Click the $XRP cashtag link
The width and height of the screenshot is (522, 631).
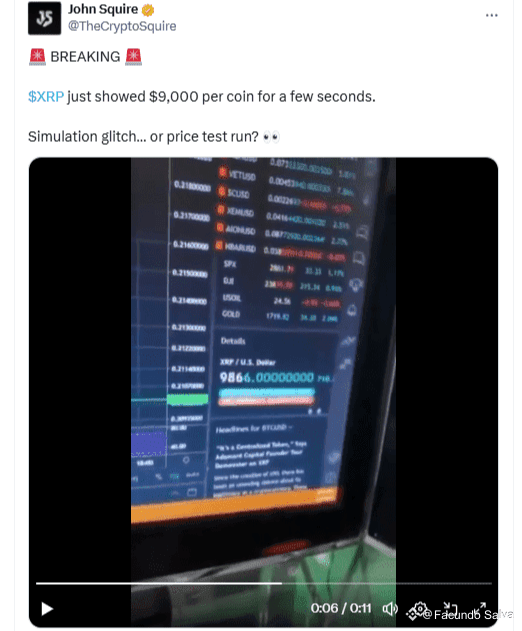point(46,97)
